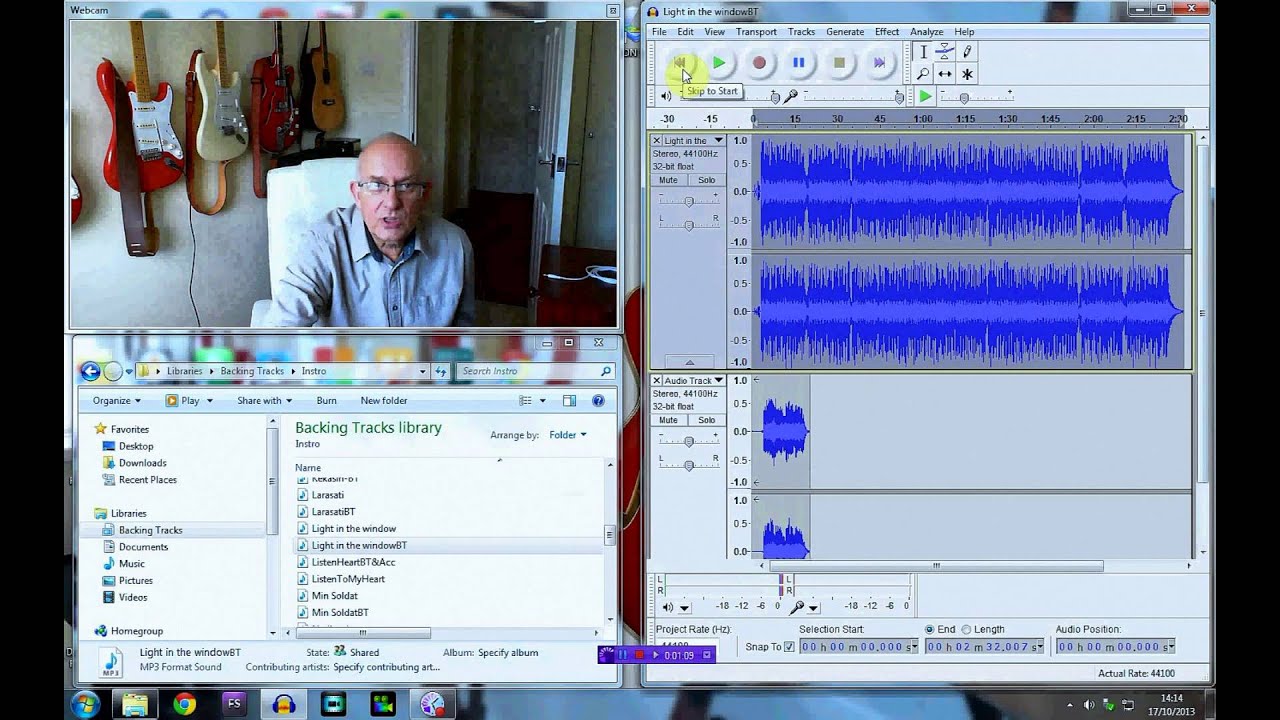Click the Change your view icon in Explorer
This screenshot has width=1280, height=720.
point(526,401)
